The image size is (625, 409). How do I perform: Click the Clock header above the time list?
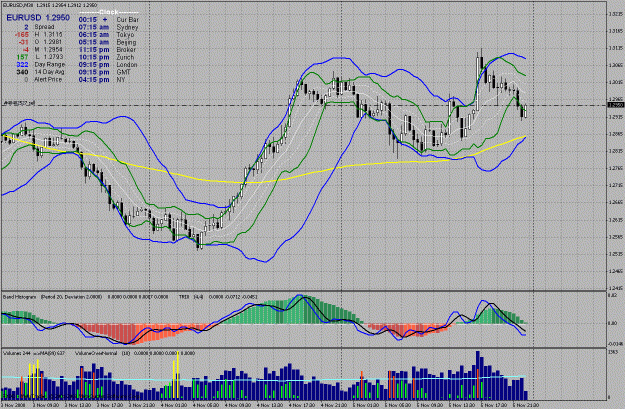109,12
